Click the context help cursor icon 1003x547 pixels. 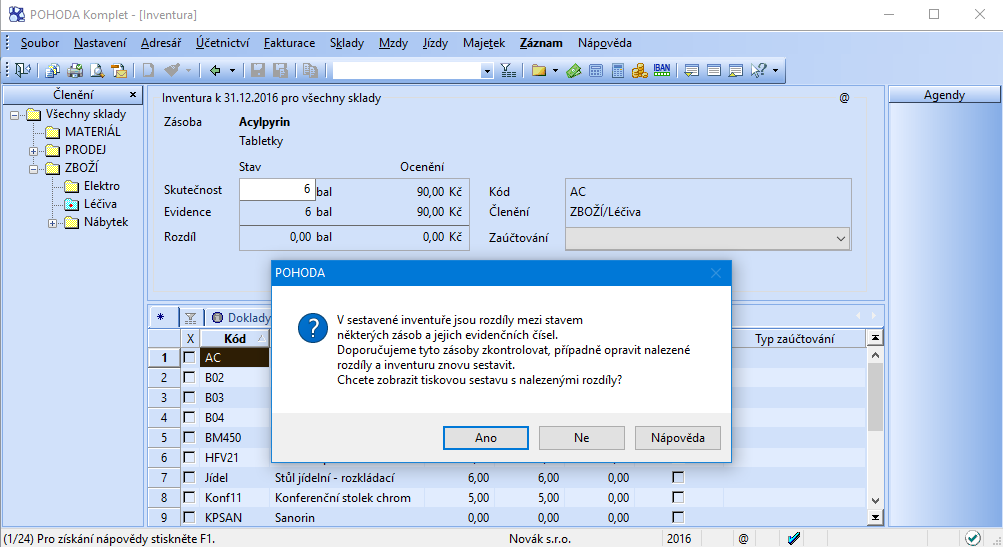[x=759, y=70]
